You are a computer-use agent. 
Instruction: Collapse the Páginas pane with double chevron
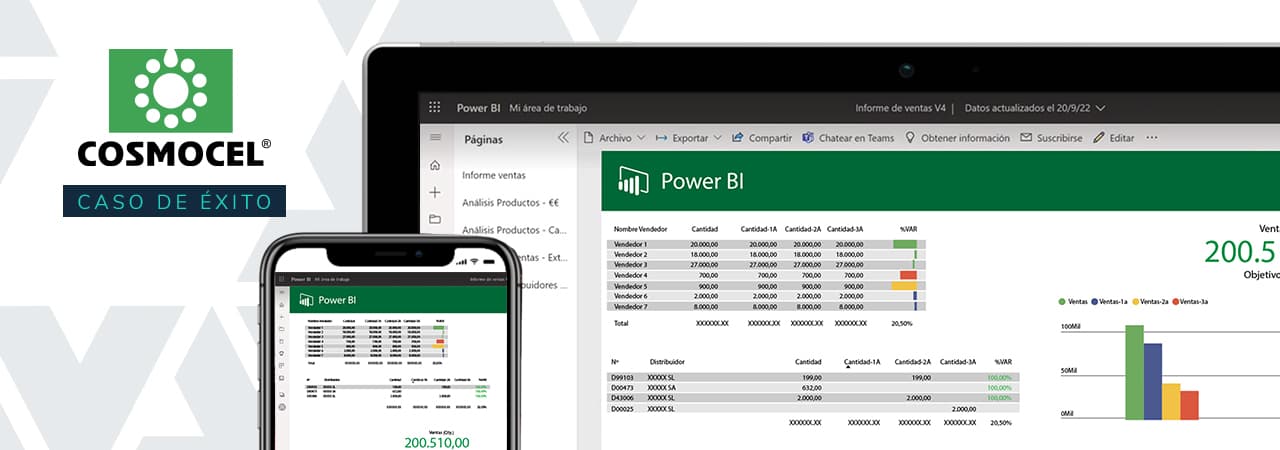coord(563,138)
